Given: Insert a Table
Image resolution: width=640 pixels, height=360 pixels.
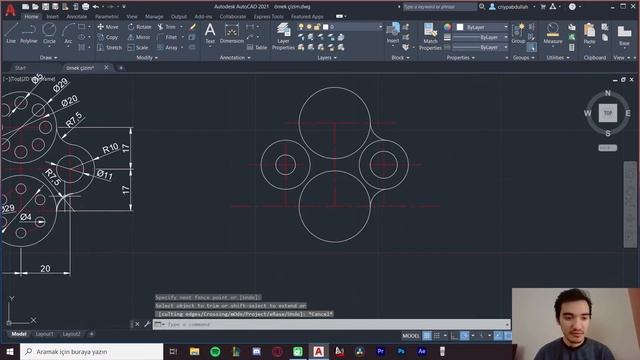Looking at the screenshot, I should (257, 48).
